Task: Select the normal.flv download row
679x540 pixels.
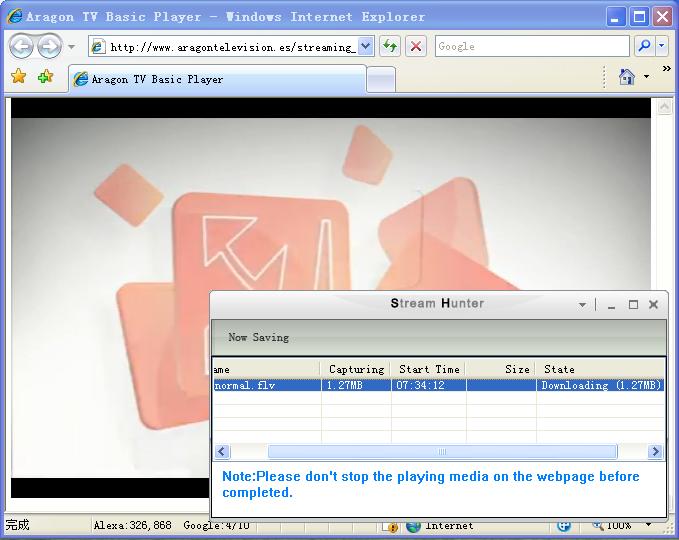Action: 439,385
